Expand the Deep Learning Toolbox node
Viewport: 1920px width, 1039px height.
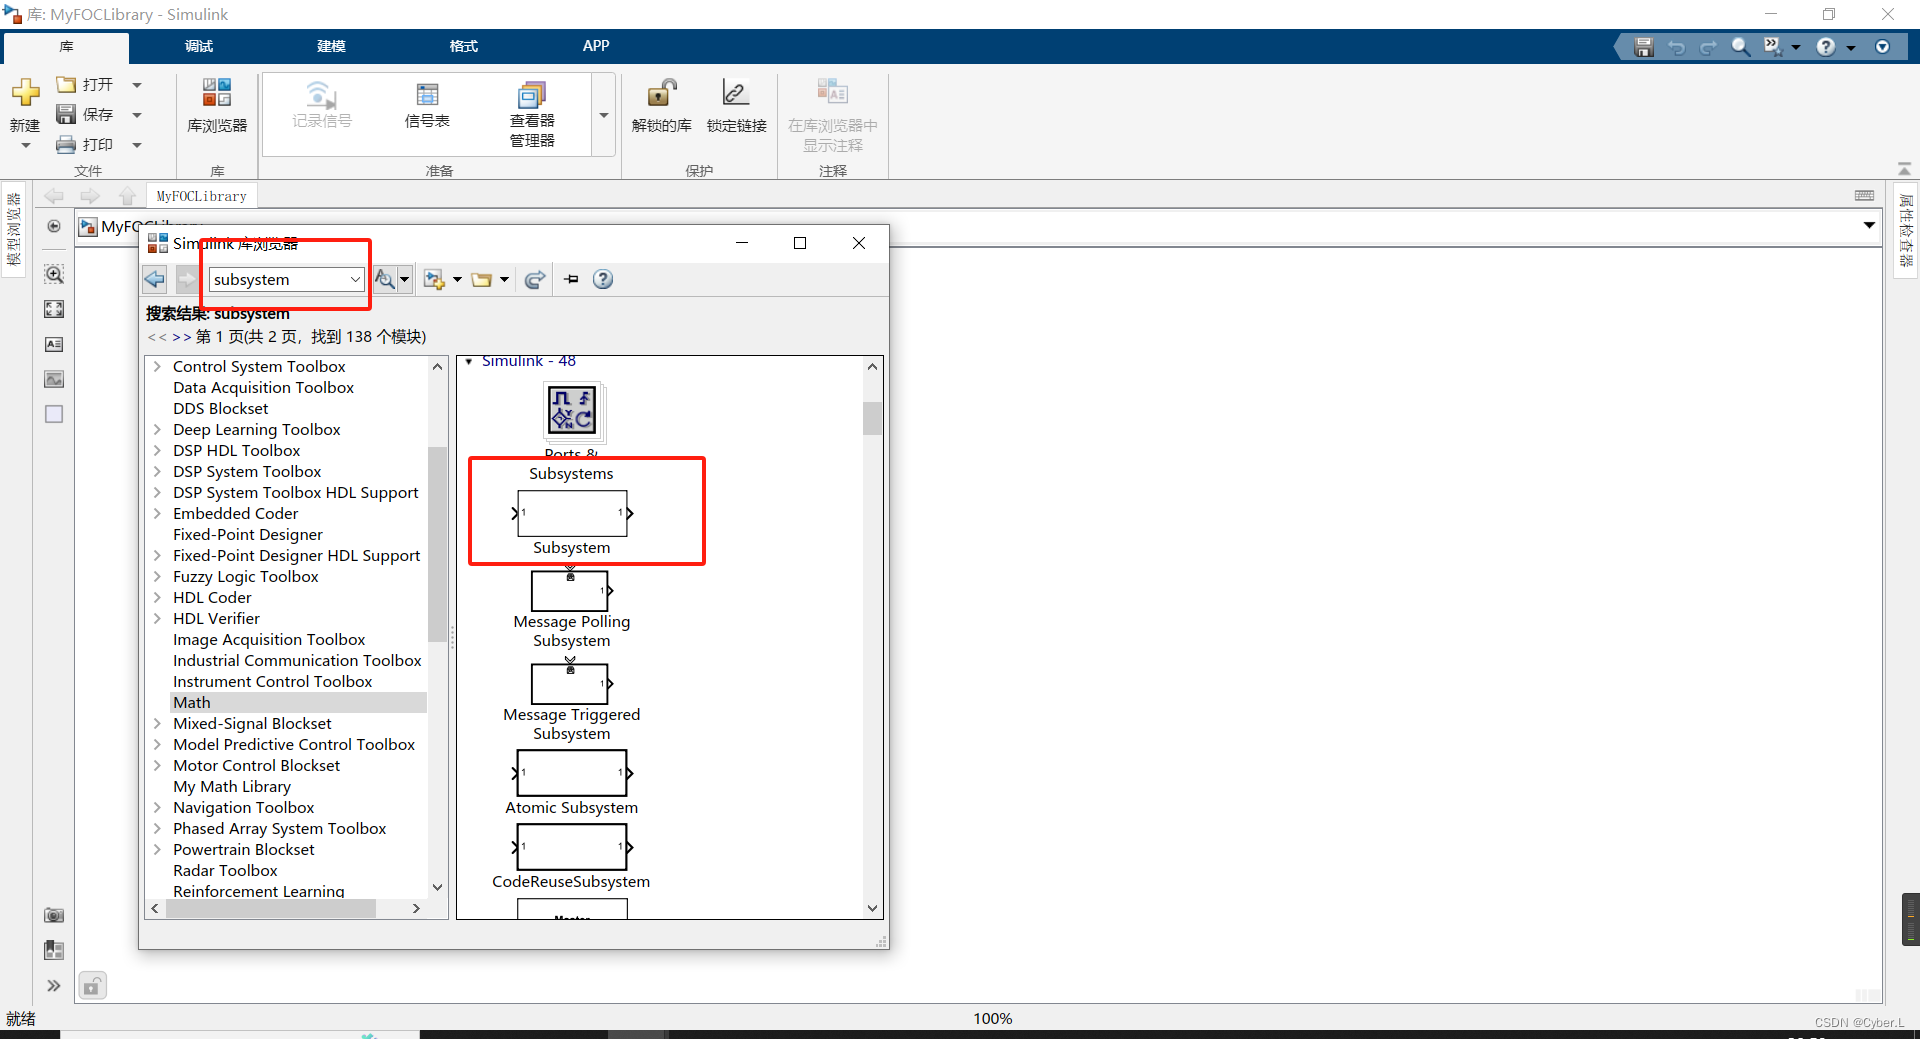(x=157, y=430)
